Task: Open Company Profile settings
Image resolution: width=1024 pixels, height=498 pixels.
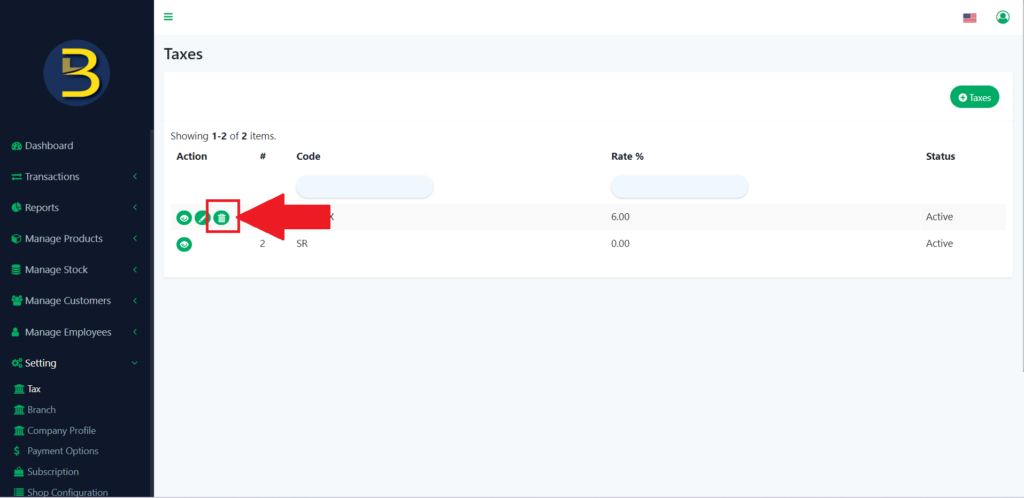Action: 61,431
